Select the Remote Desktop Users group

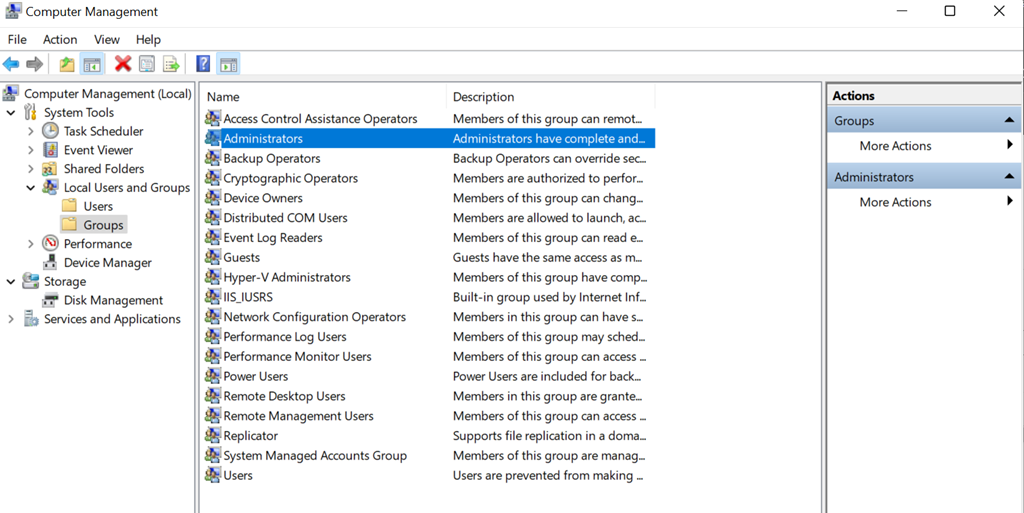pos(284,396)
